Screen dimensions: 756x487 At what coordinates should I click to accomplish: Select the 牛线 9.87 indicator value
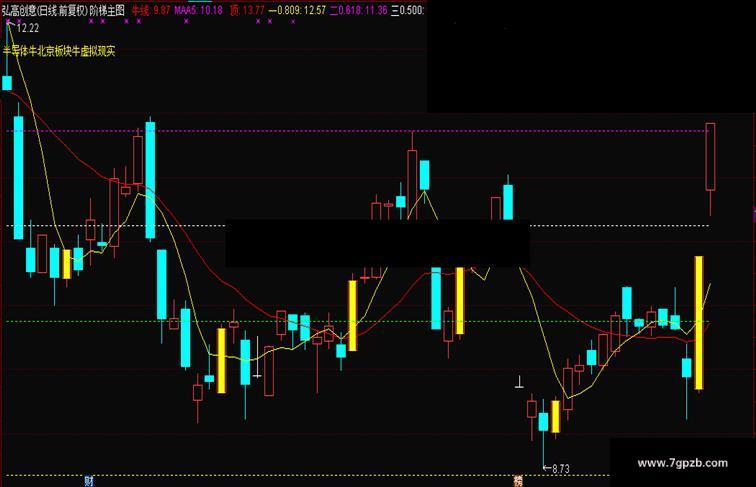point(151,10)
